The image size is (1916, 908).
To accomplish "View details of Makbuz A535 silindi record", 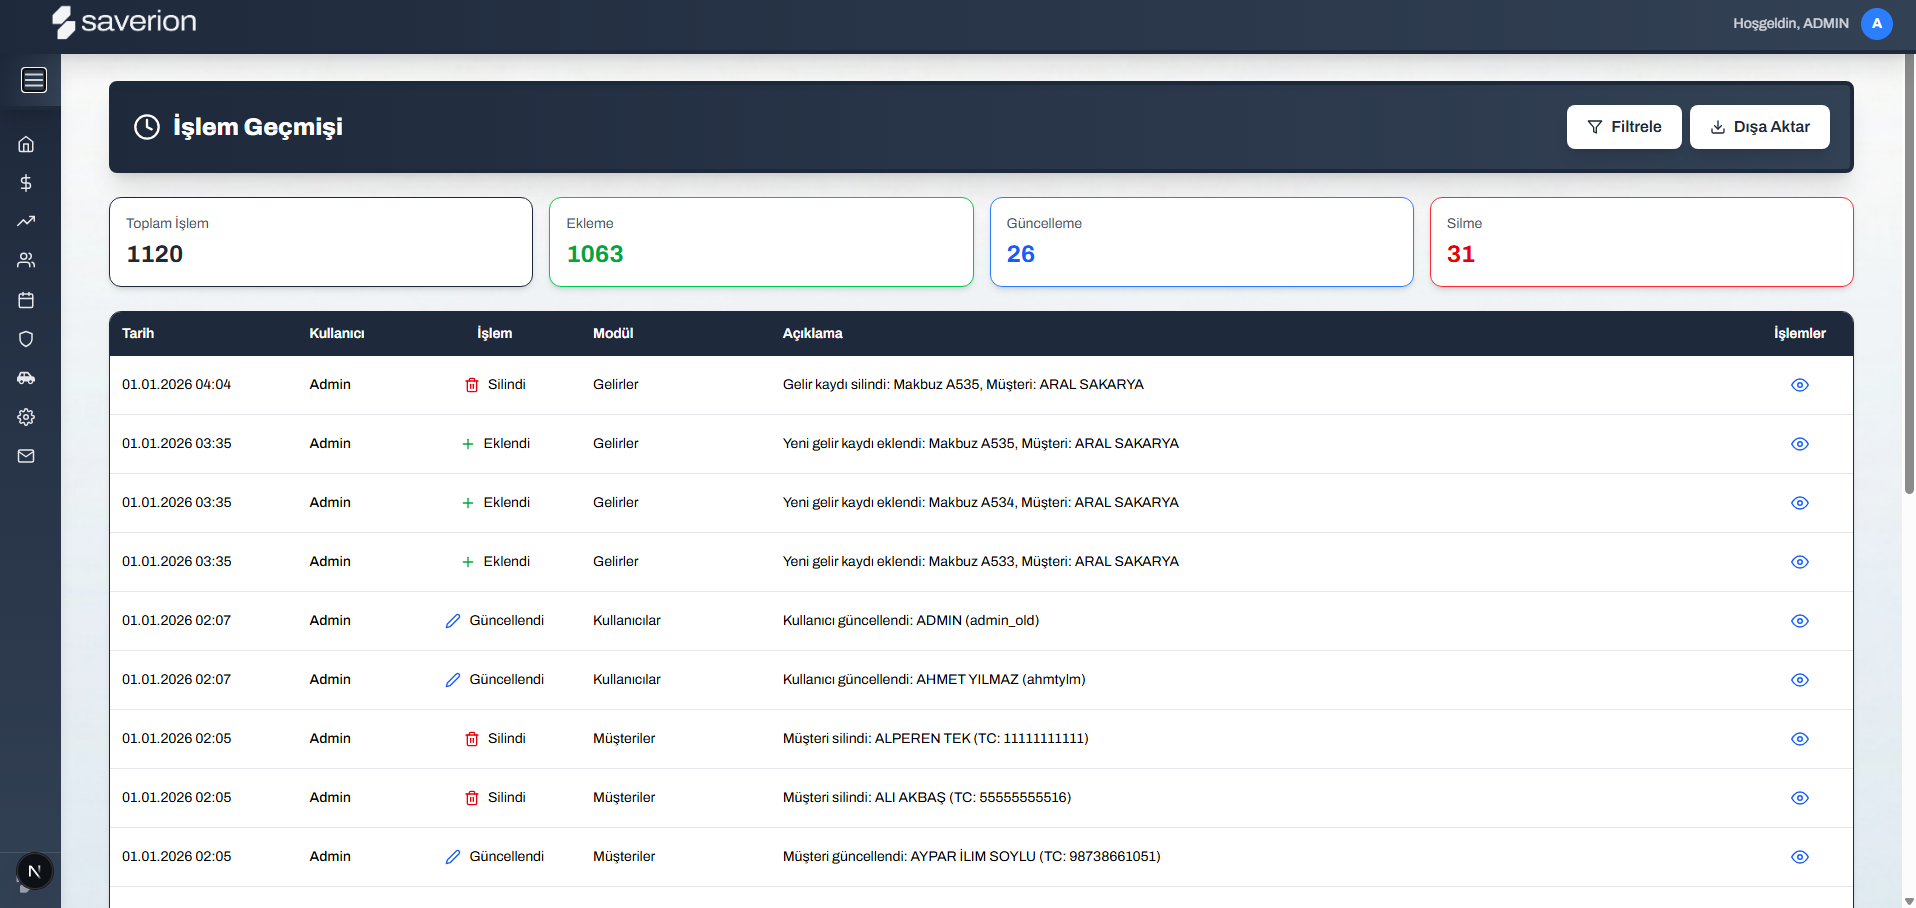I will pyautogui.click(x=1799, y=385).
